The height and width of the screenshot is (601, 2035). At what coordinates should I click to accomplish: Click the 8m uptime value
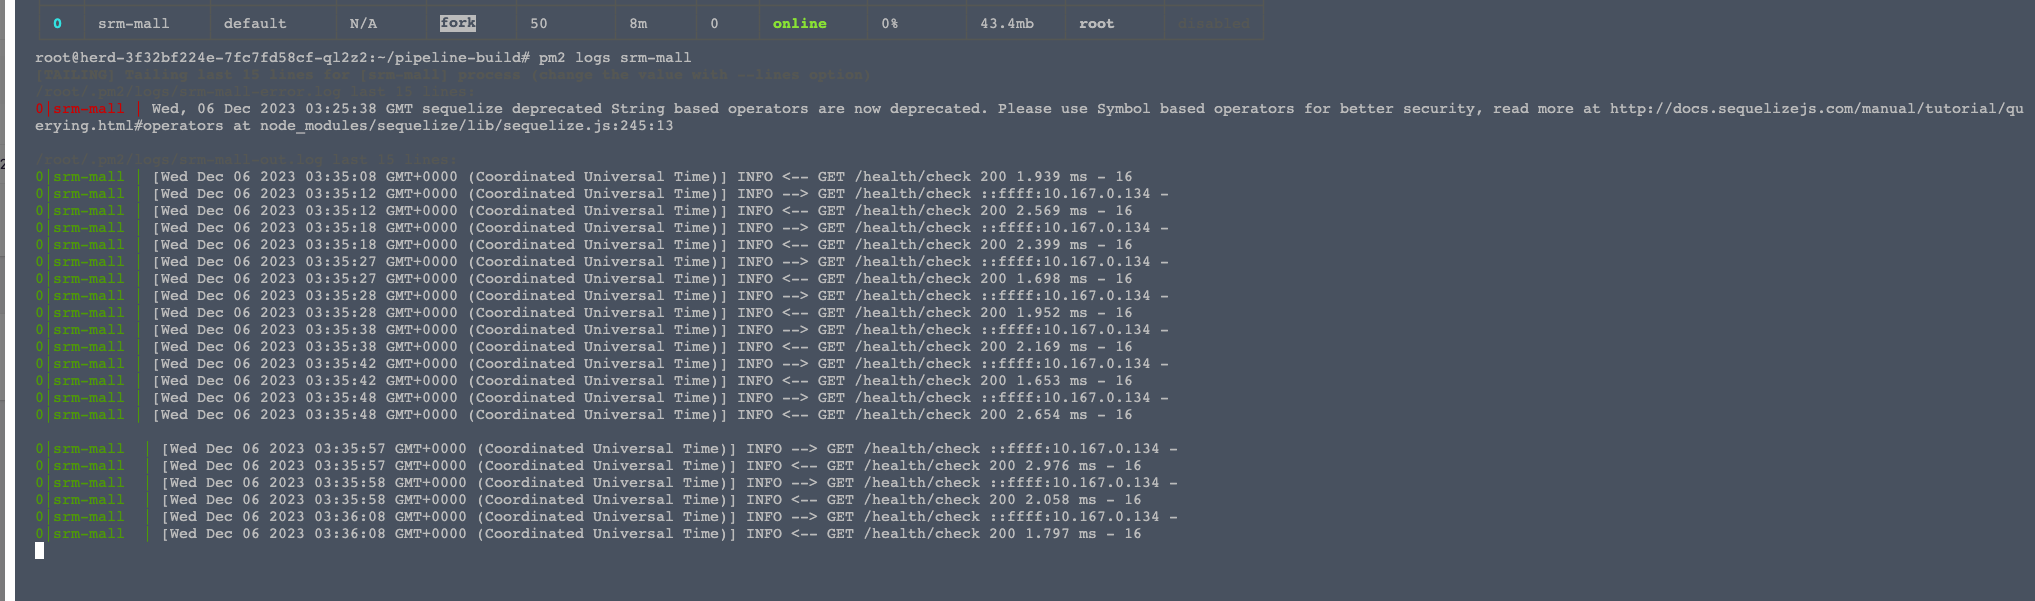click(x=638, y=23)
